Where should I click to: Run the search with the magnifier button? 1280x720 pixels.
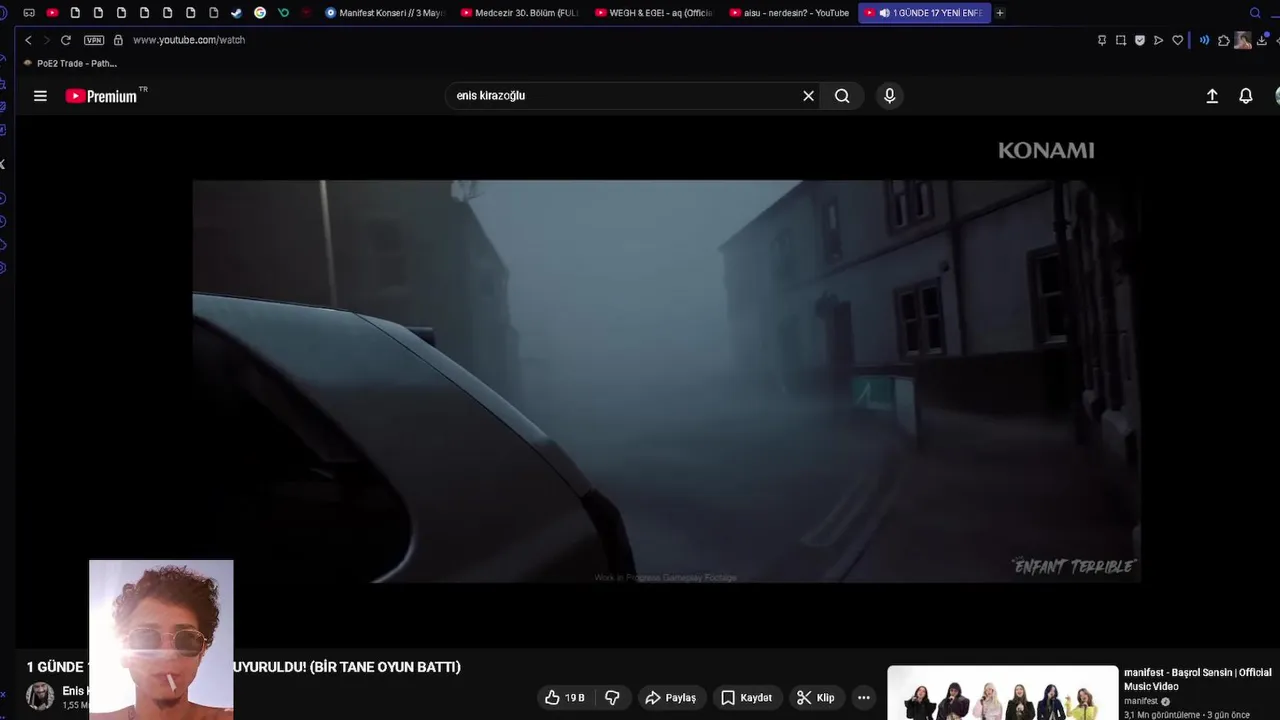click(842, 96)
